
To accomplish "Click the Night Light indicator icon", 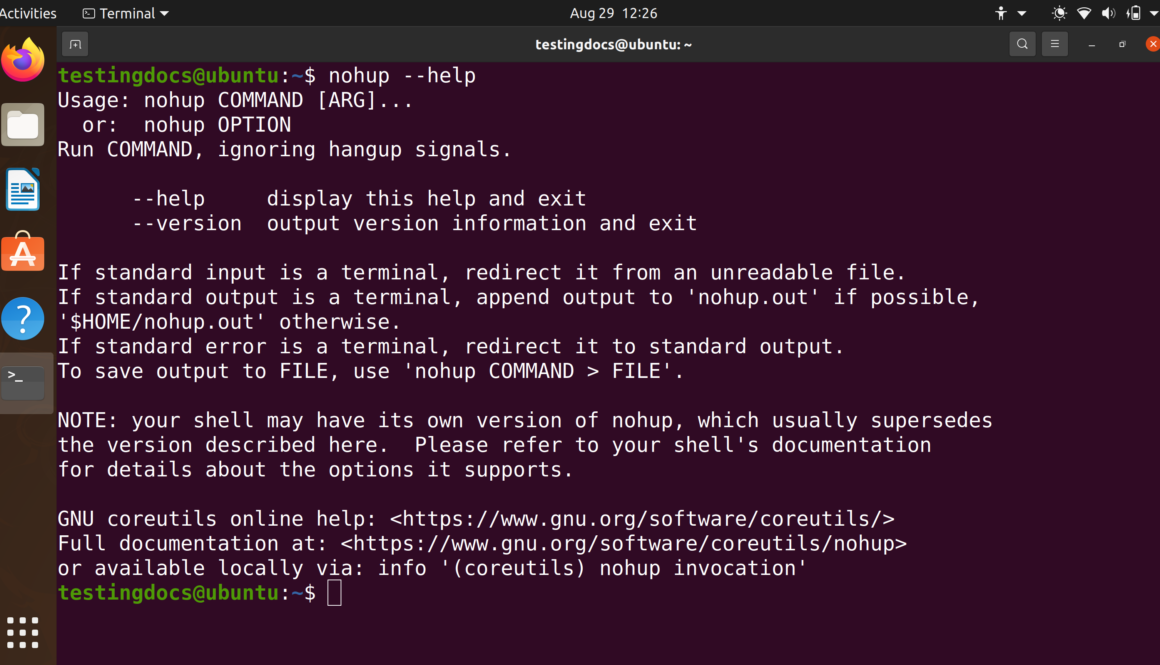I will pyautogui.click(x=1059, y=13).
